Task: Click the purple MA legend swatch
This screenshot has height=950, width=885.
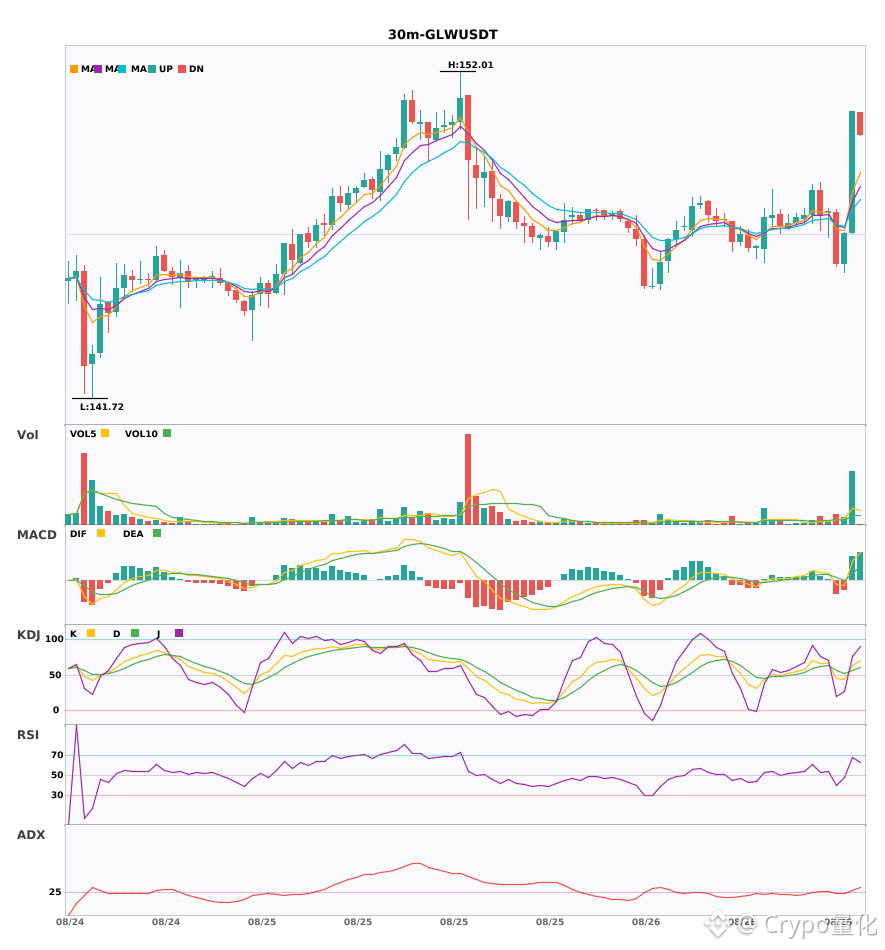Action: (98, 69)
